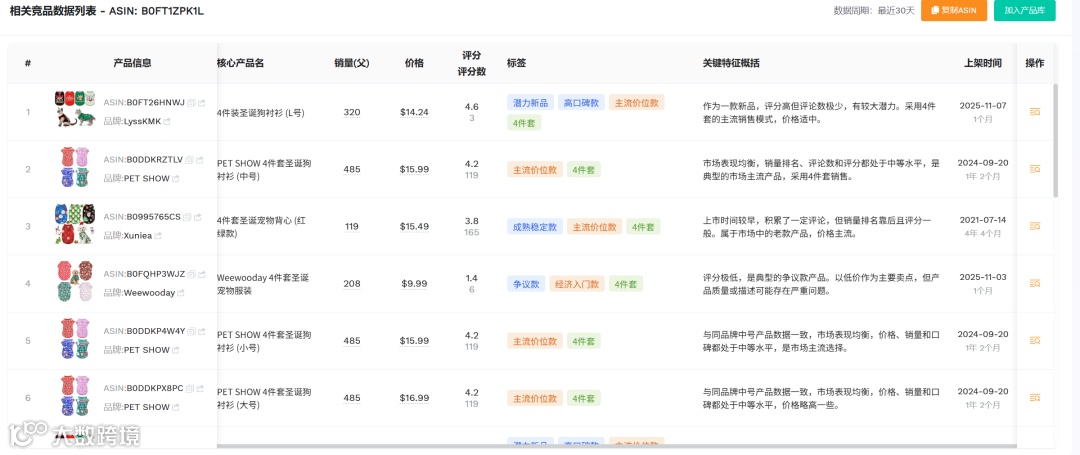This screenshot has width=1080, height=455.
Task: Open external link icon beside ASIN B0995765CS
Action: 197,218
